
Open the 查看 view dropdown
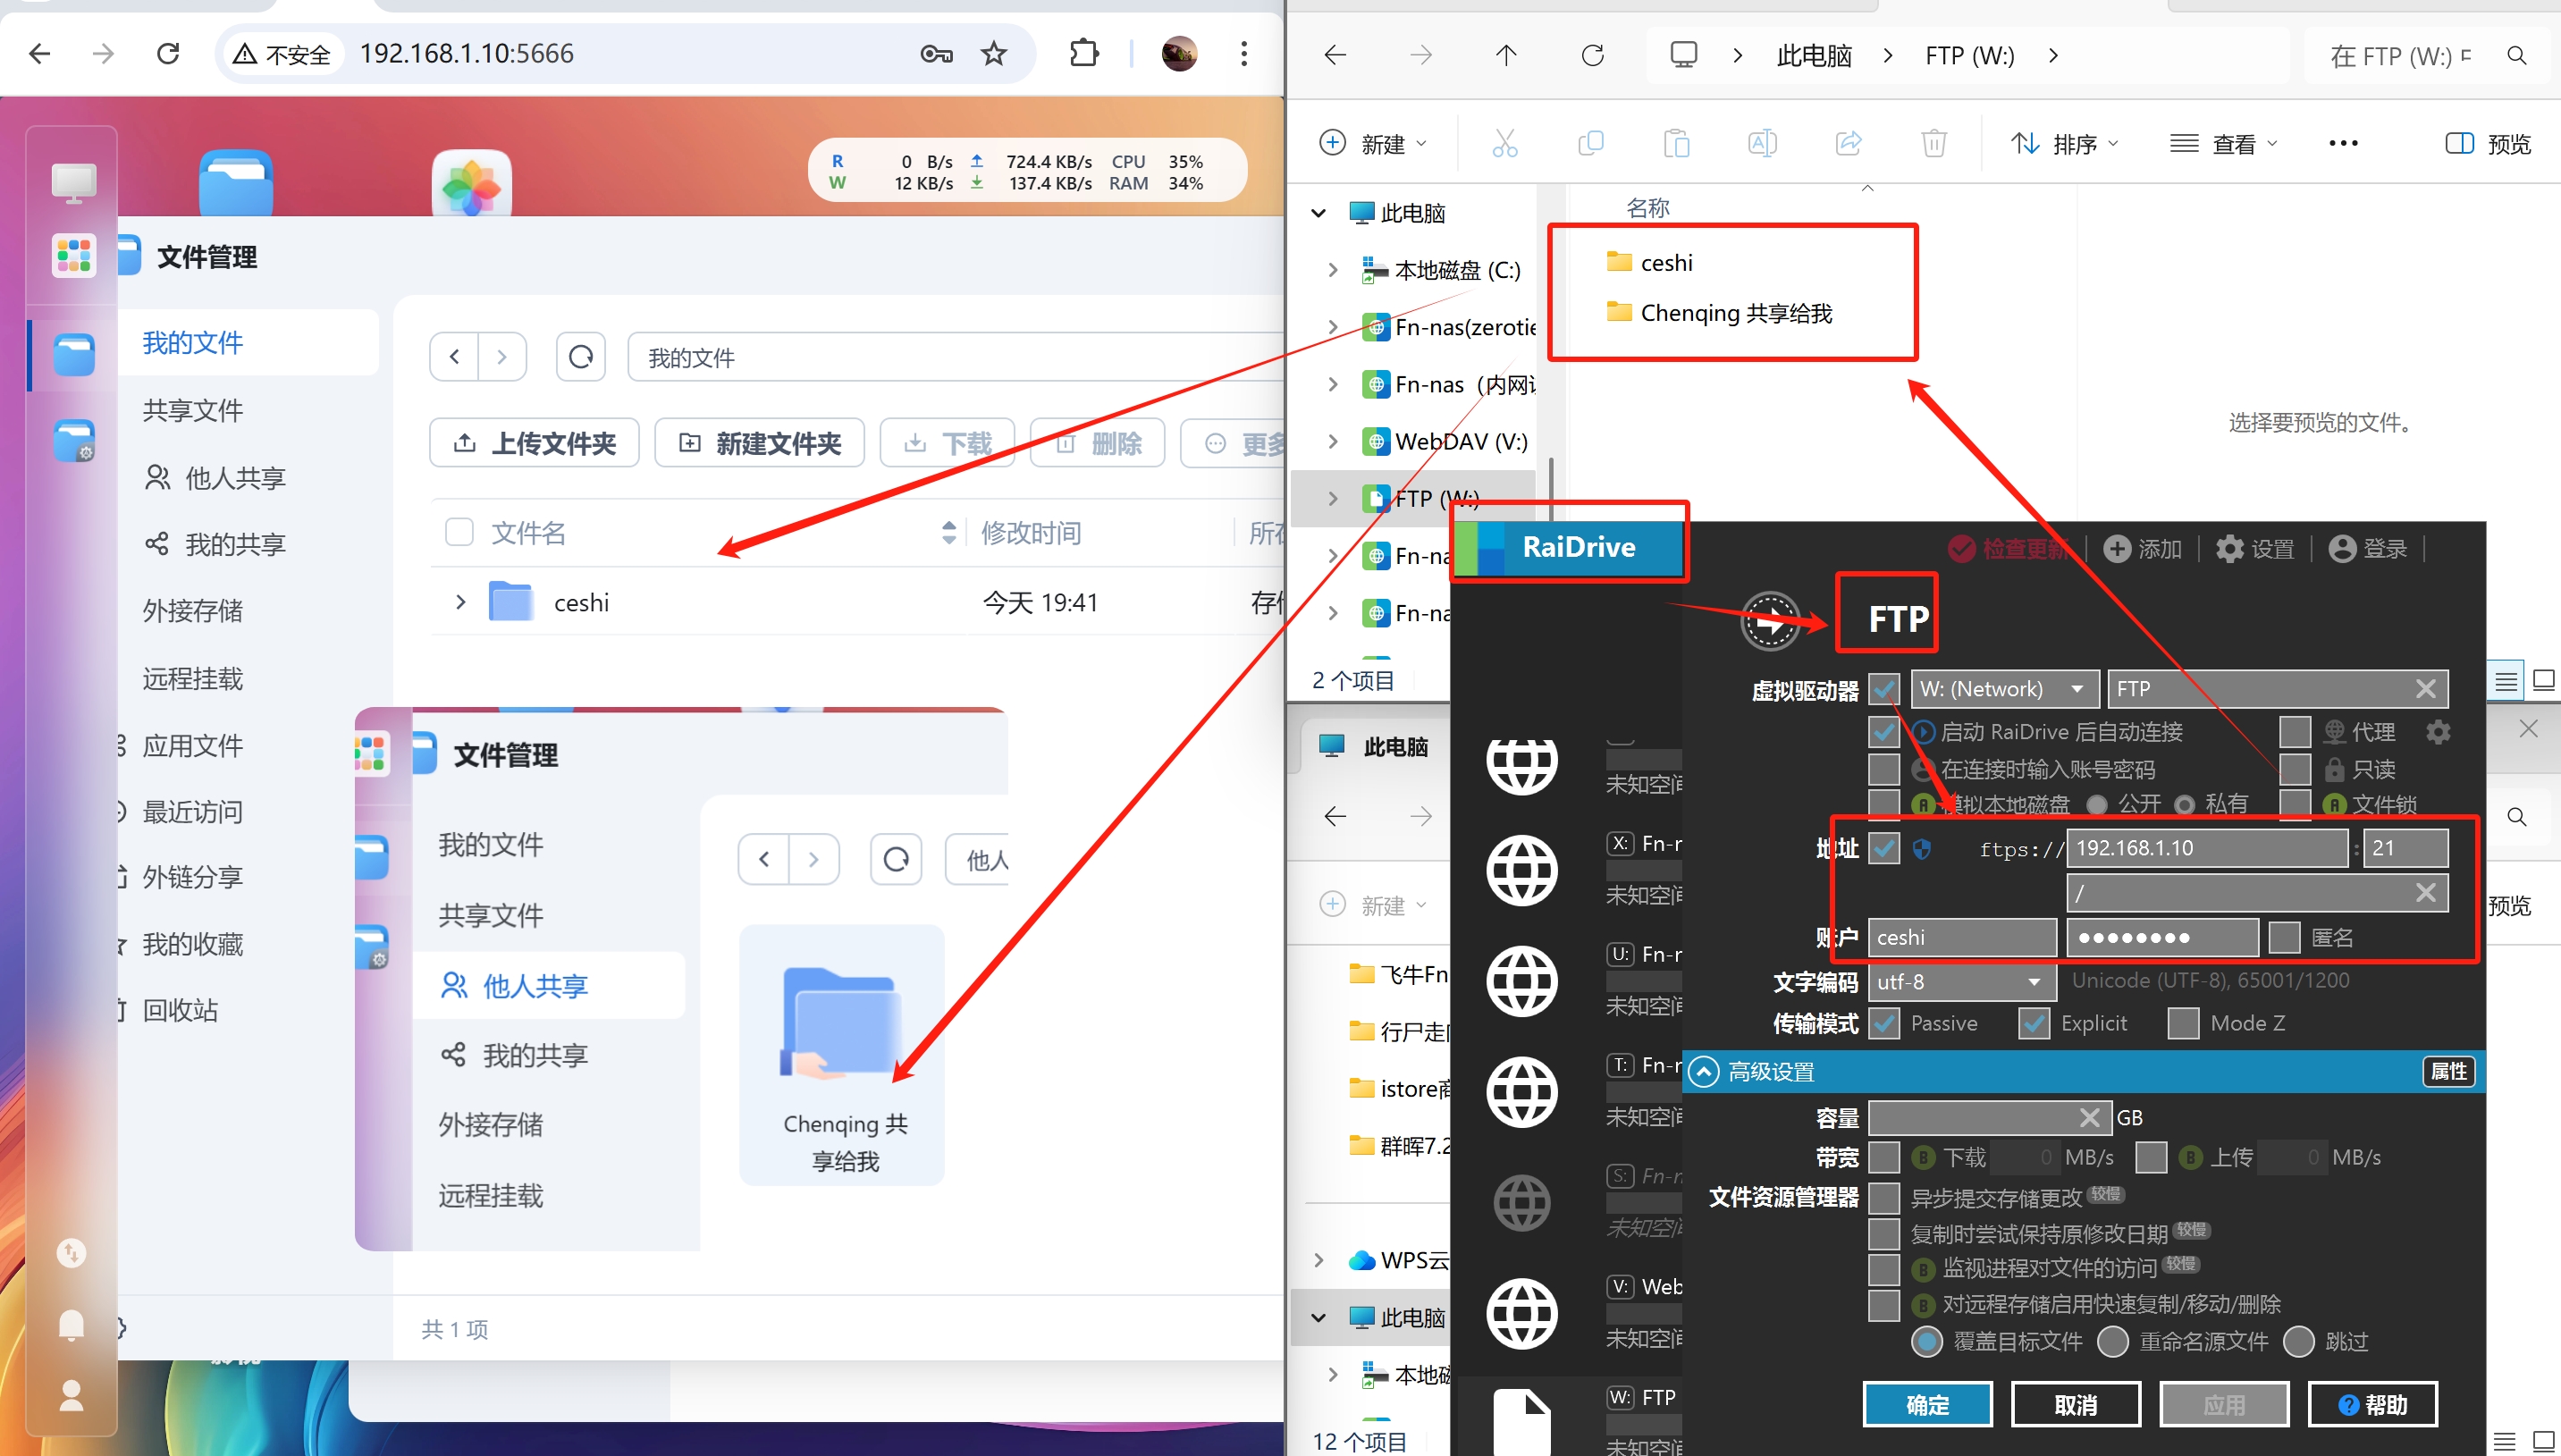click(x=2224, y=144)
